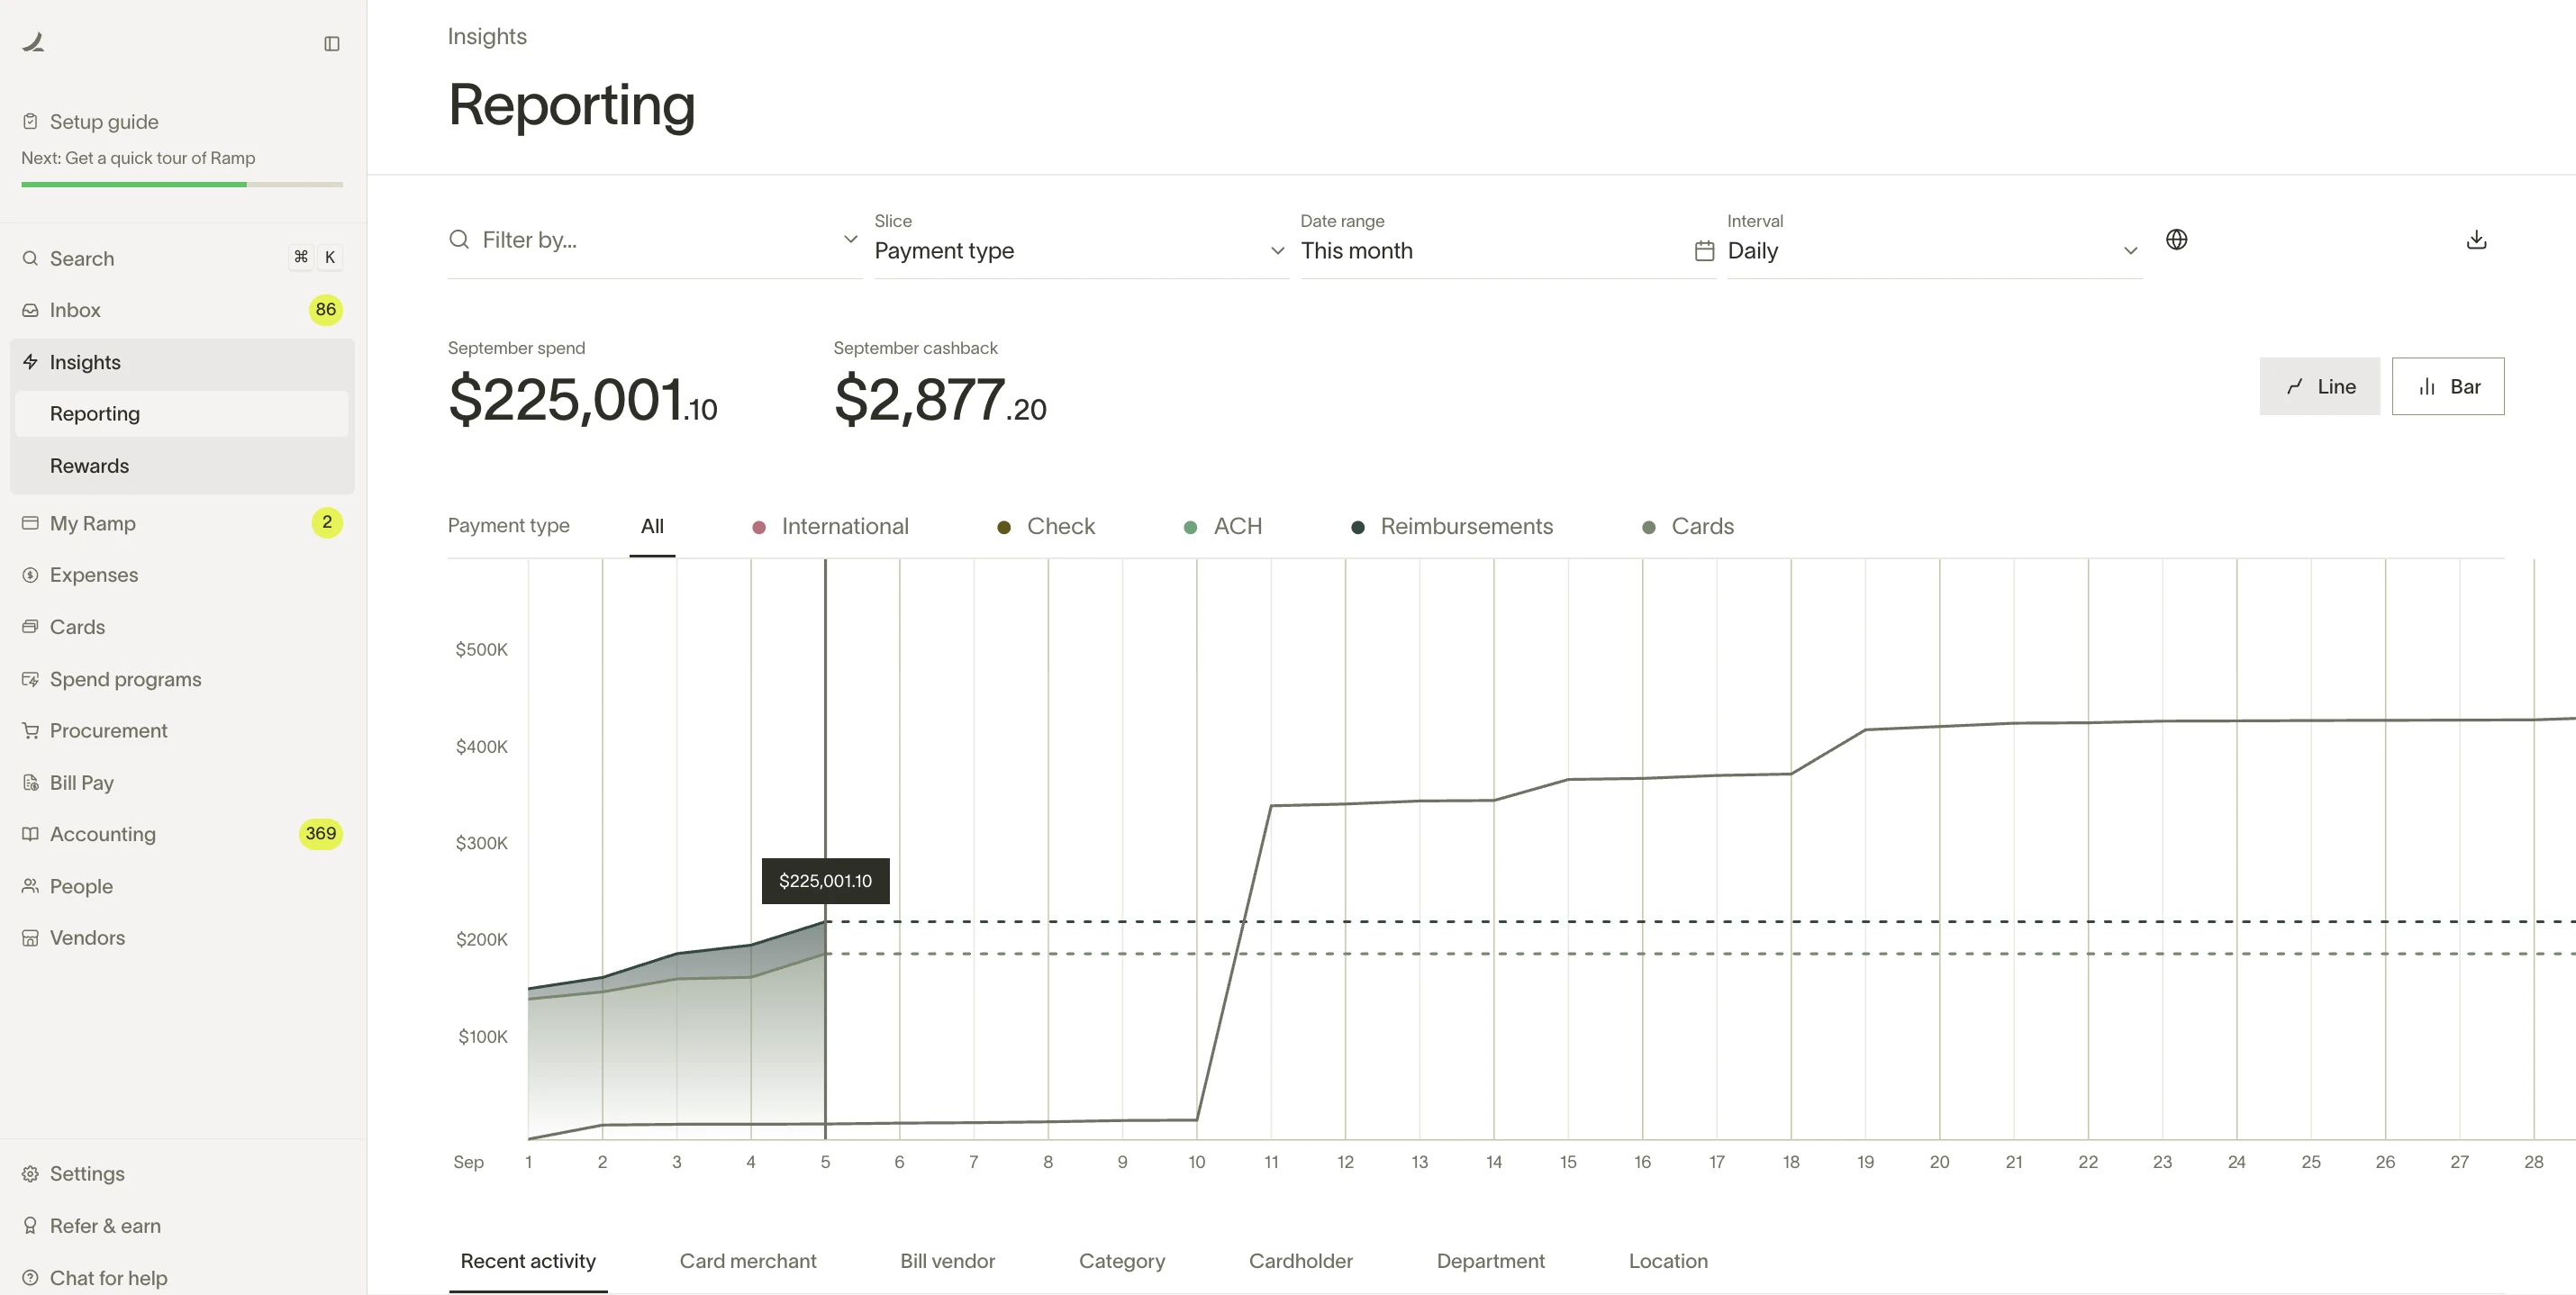Screen dimensions: 2576x1295
Task: Click the globe currency icon
Action: coord(2176,240)
